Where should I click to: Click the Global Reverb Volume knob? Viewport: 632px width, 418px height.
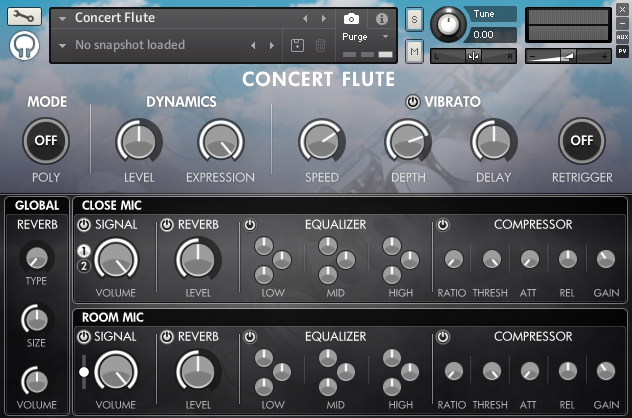coord(36,382)
